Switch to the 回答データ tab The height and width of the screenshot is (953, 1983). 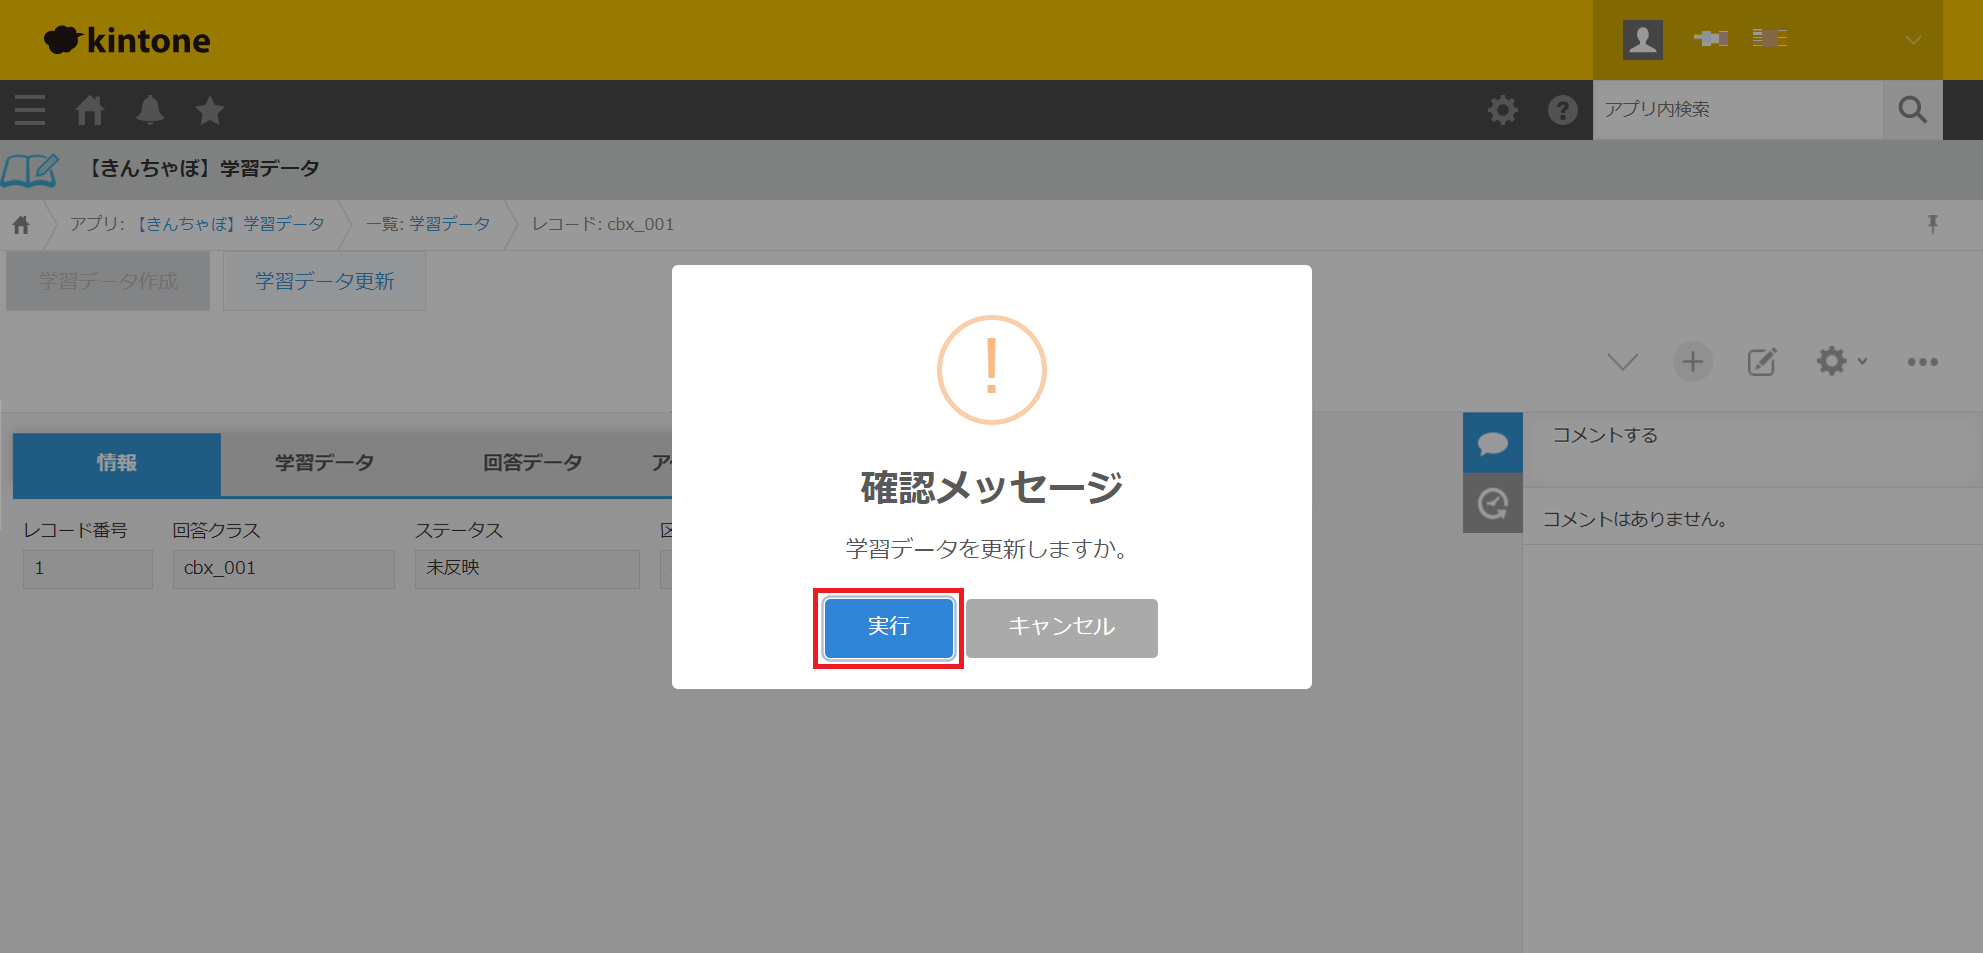(532, 463)
